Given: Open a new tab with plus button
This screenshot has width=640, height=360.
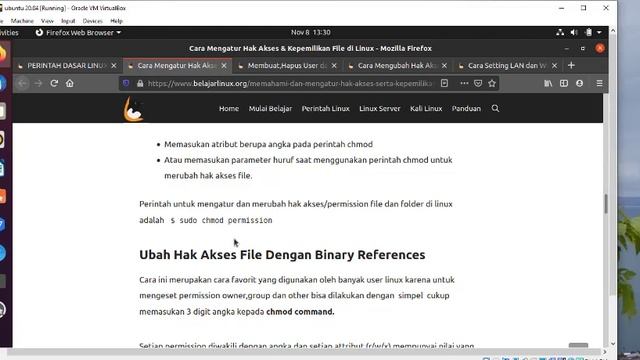Looking at the screenshot, I should click(x=571, y=65).
